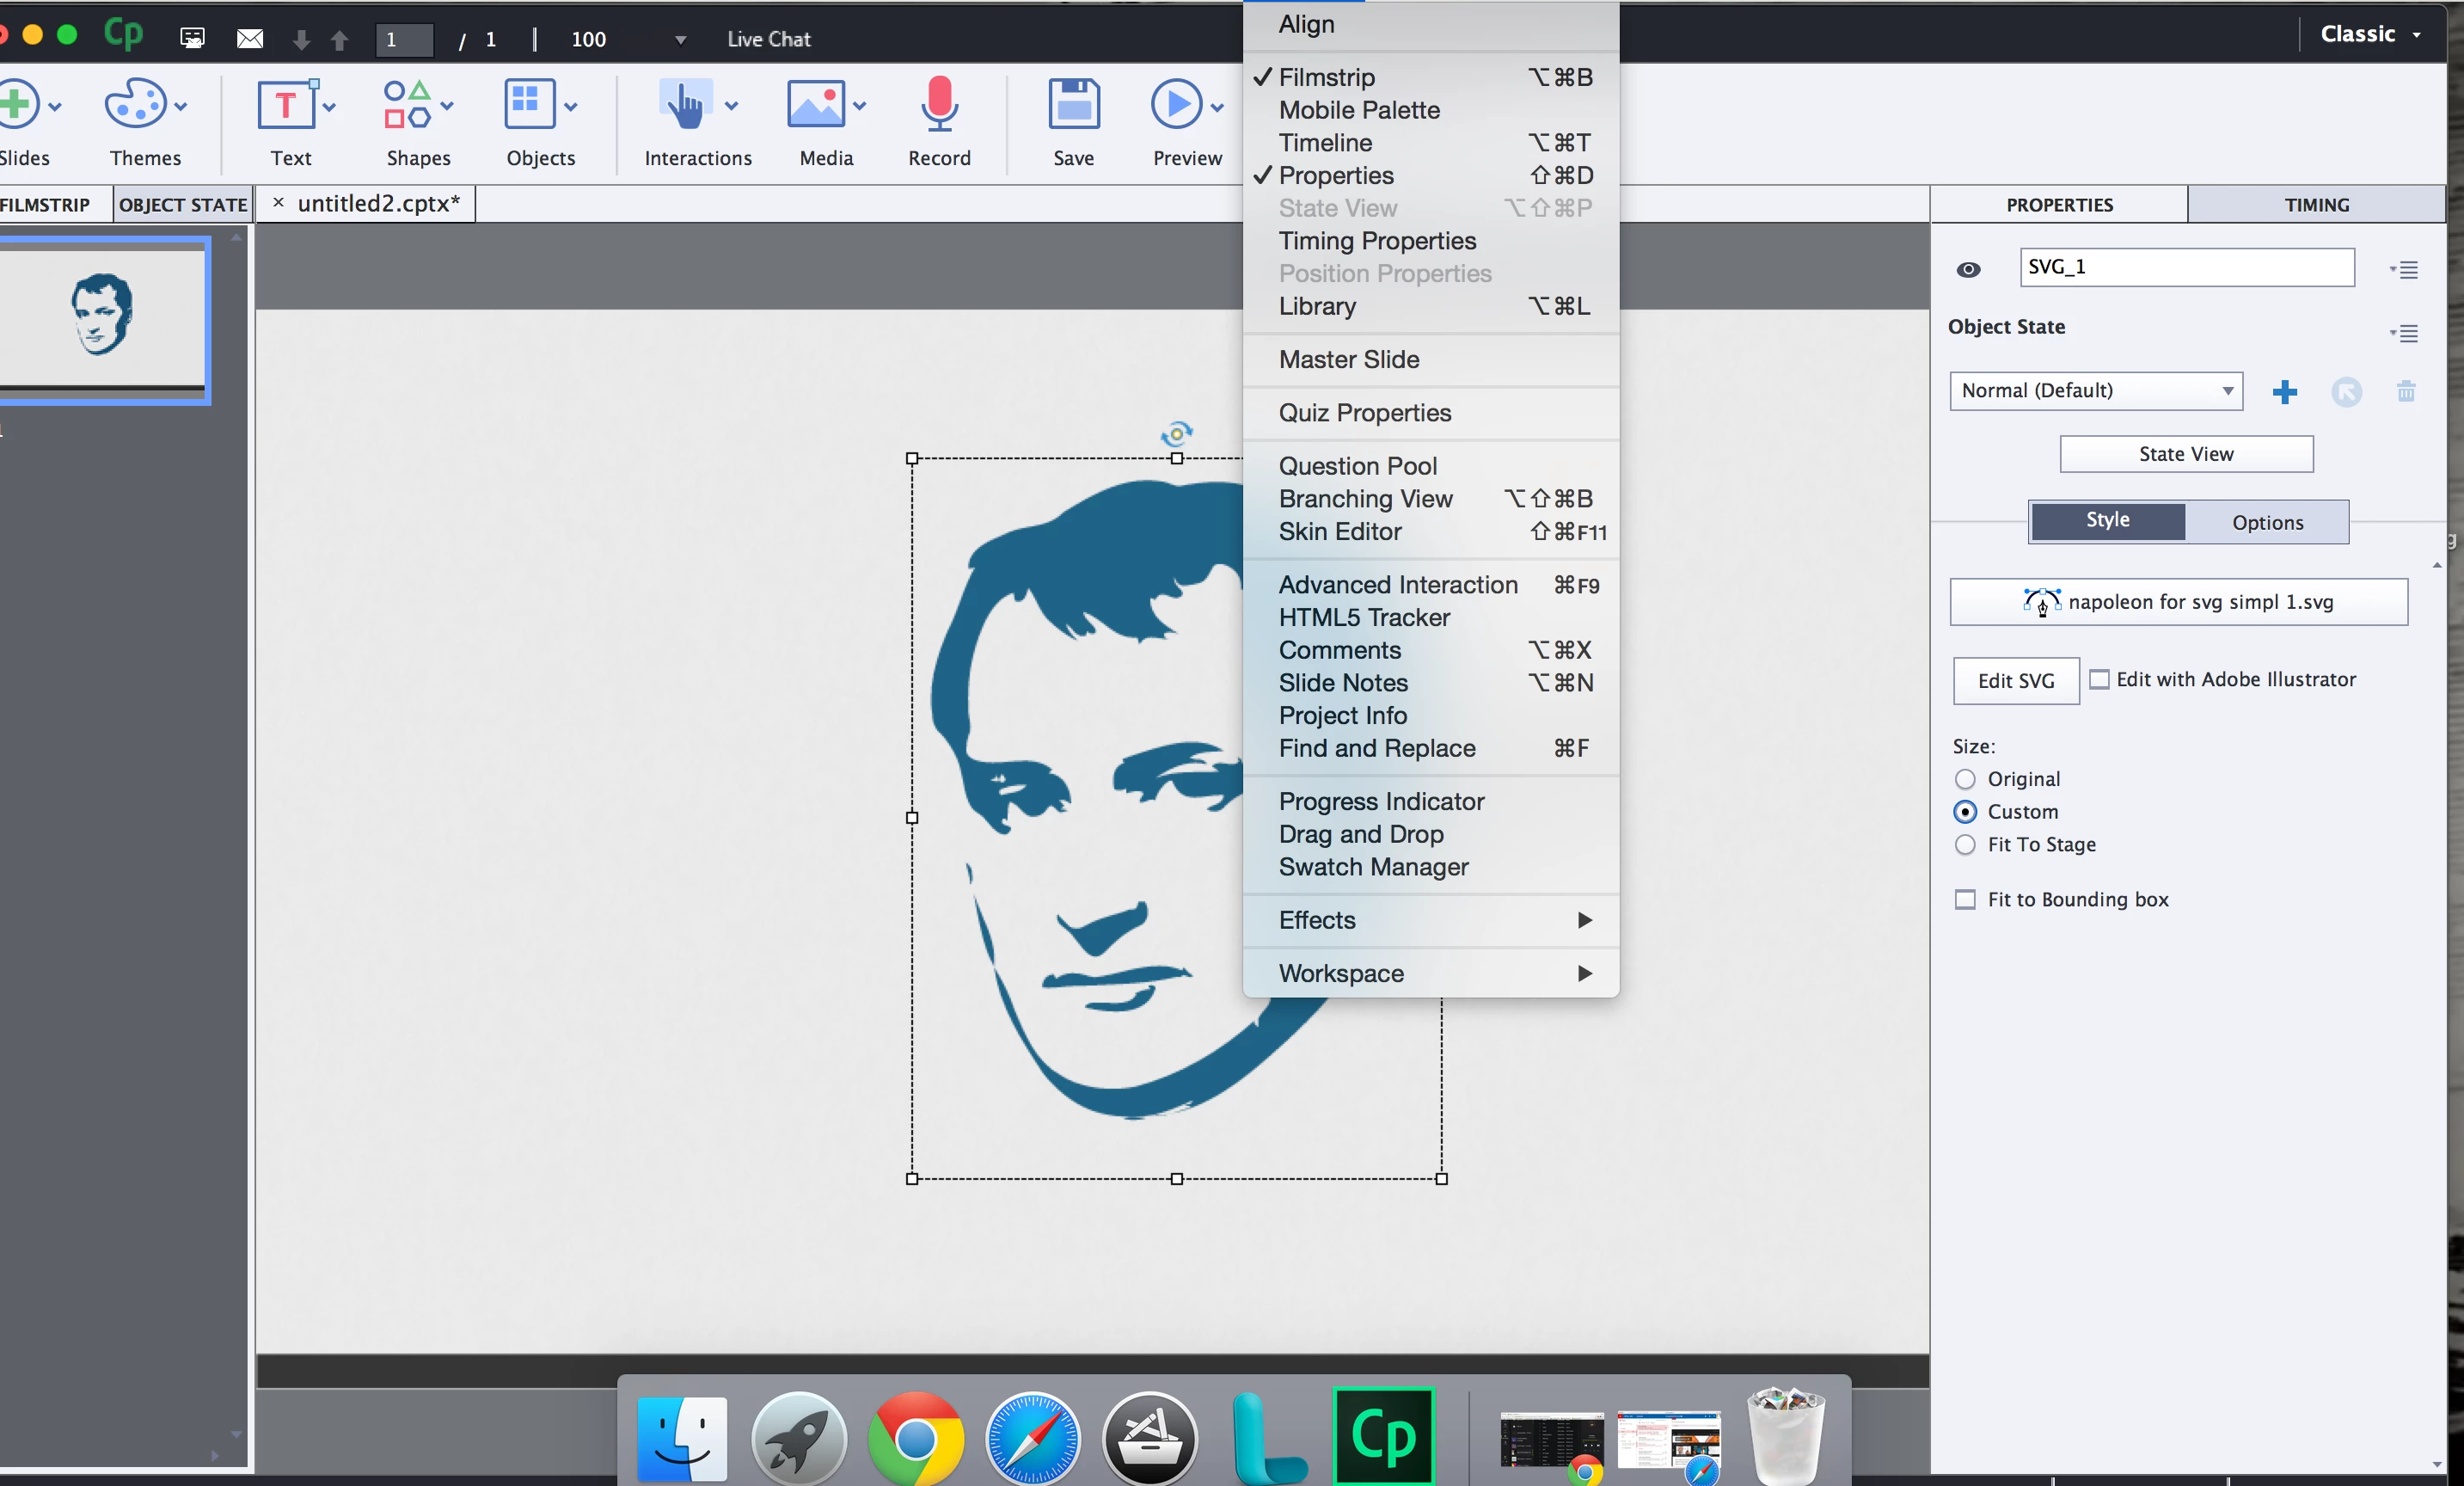The image size is (2464, 1486).
Task: Click the Preview play icon
Action: pos(1176,104)
